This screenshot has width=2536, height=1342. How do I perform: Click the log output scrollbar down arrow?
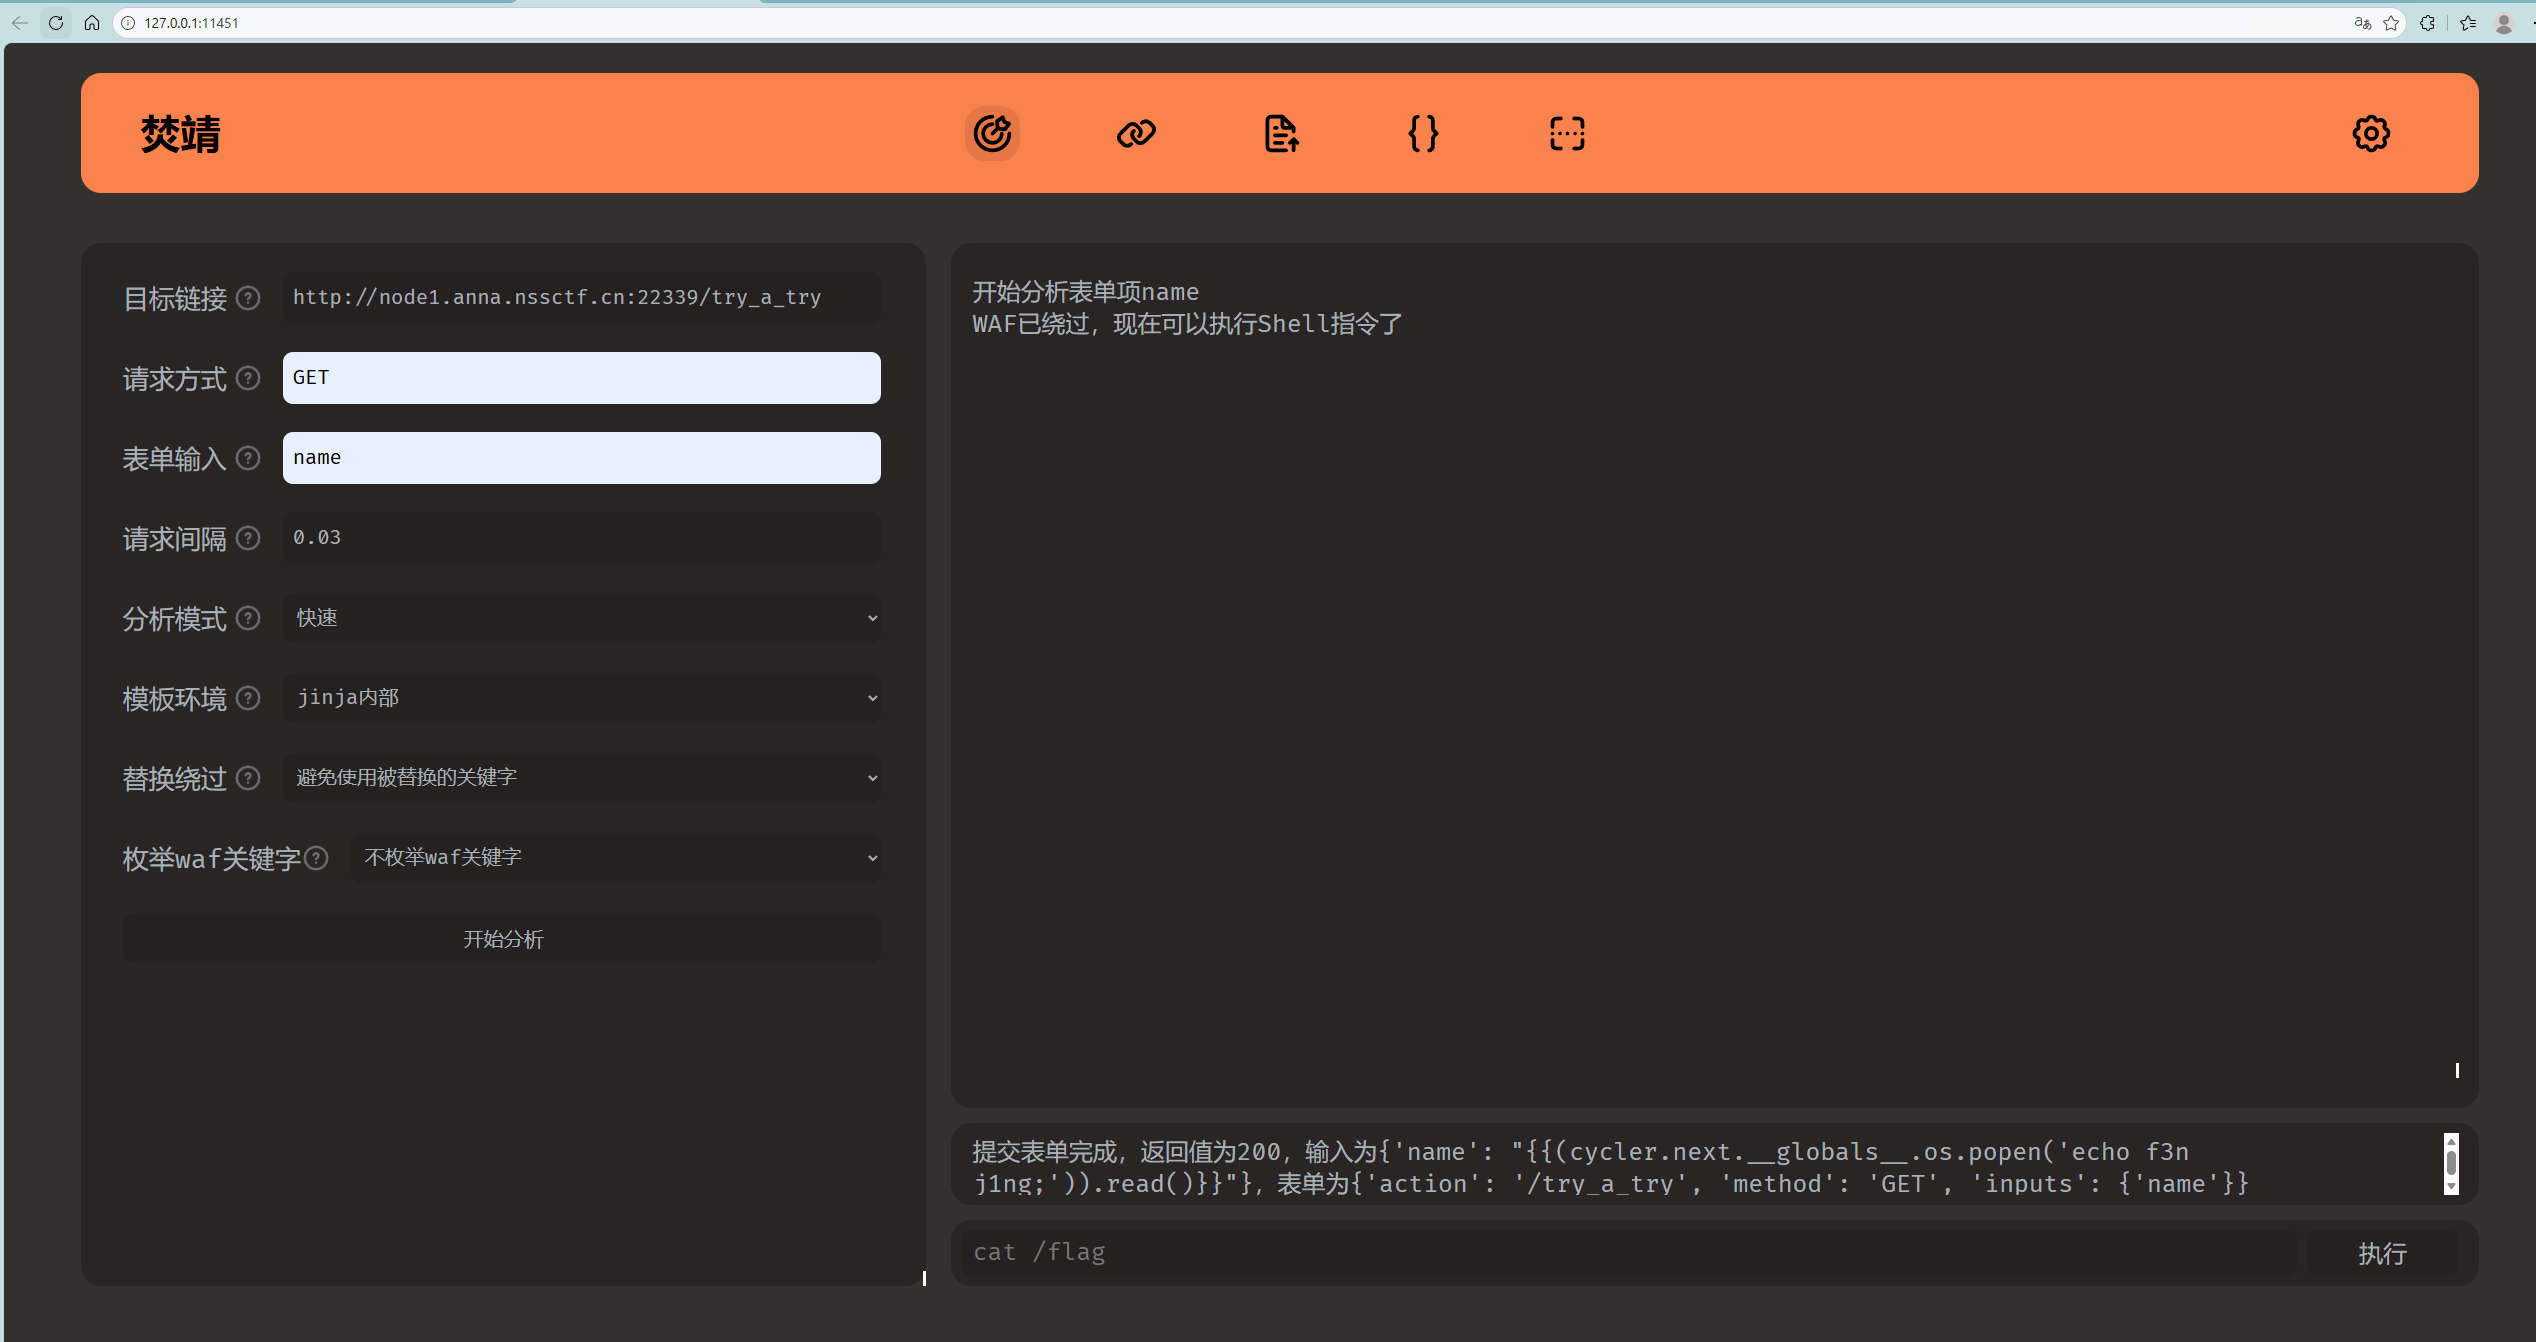[2451, 1187]
